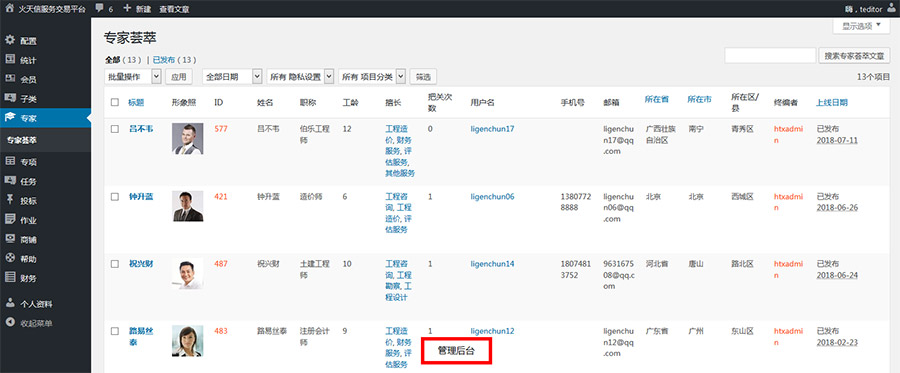900x373 pixels.
Task: Click username link ligenchun14
Action: click(x=492, y=264)
